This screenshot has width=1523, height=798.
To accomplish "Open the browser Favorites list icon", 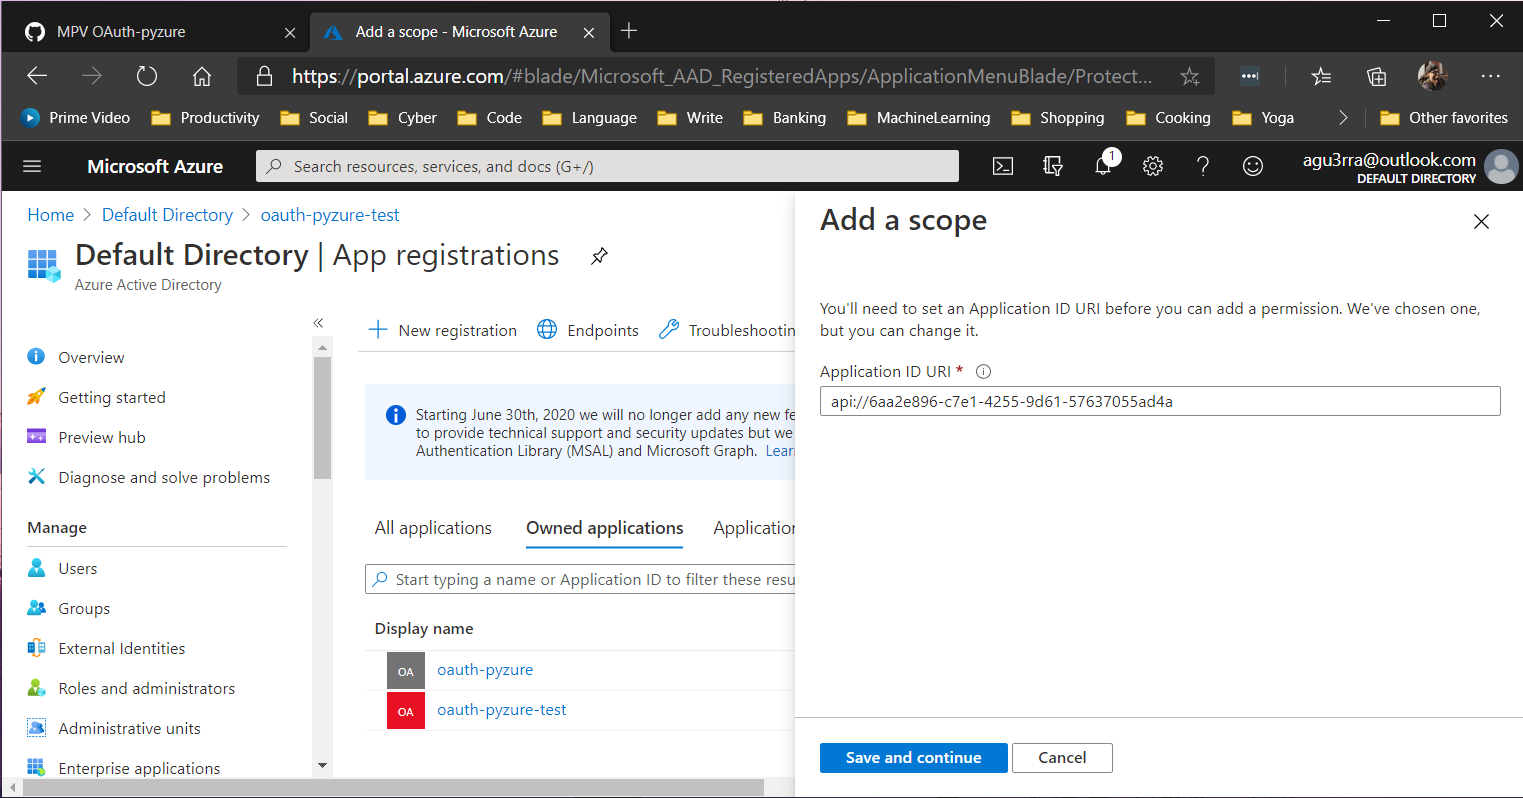I will tap(1321, 76).
